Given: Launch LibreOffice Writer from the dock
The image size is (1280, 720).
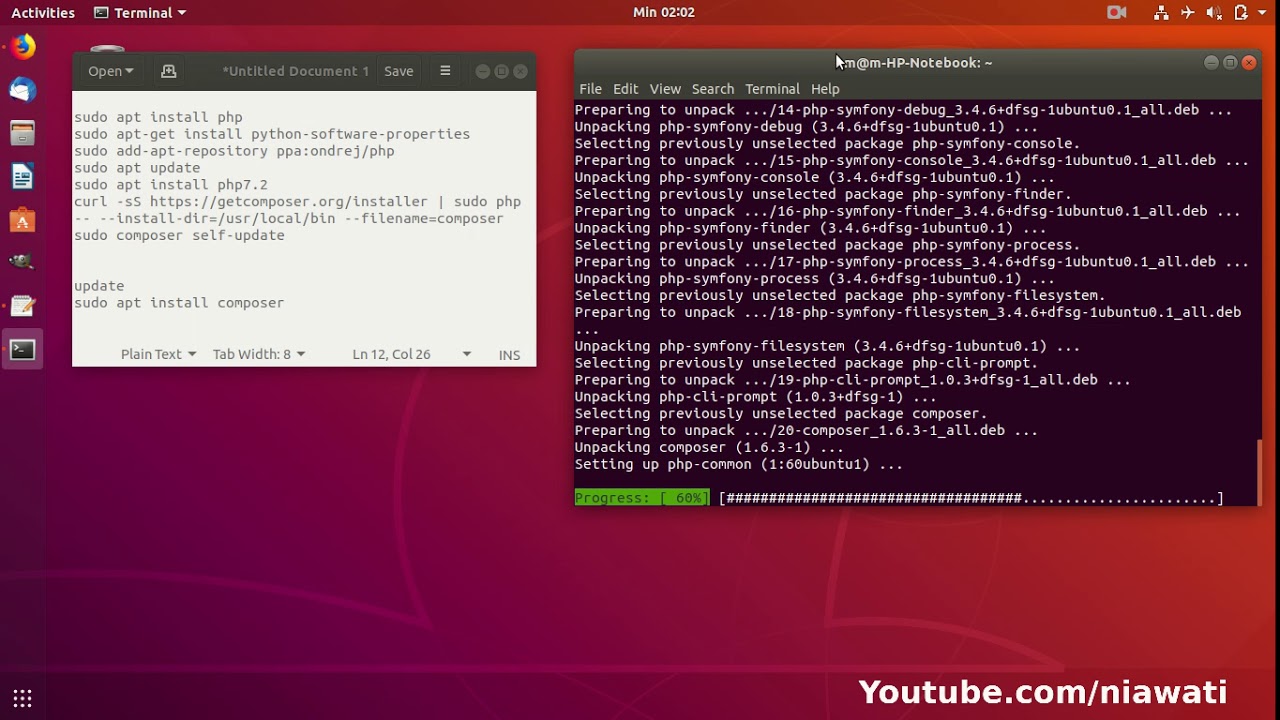Looking at the screenshot, I should point(22,177).
